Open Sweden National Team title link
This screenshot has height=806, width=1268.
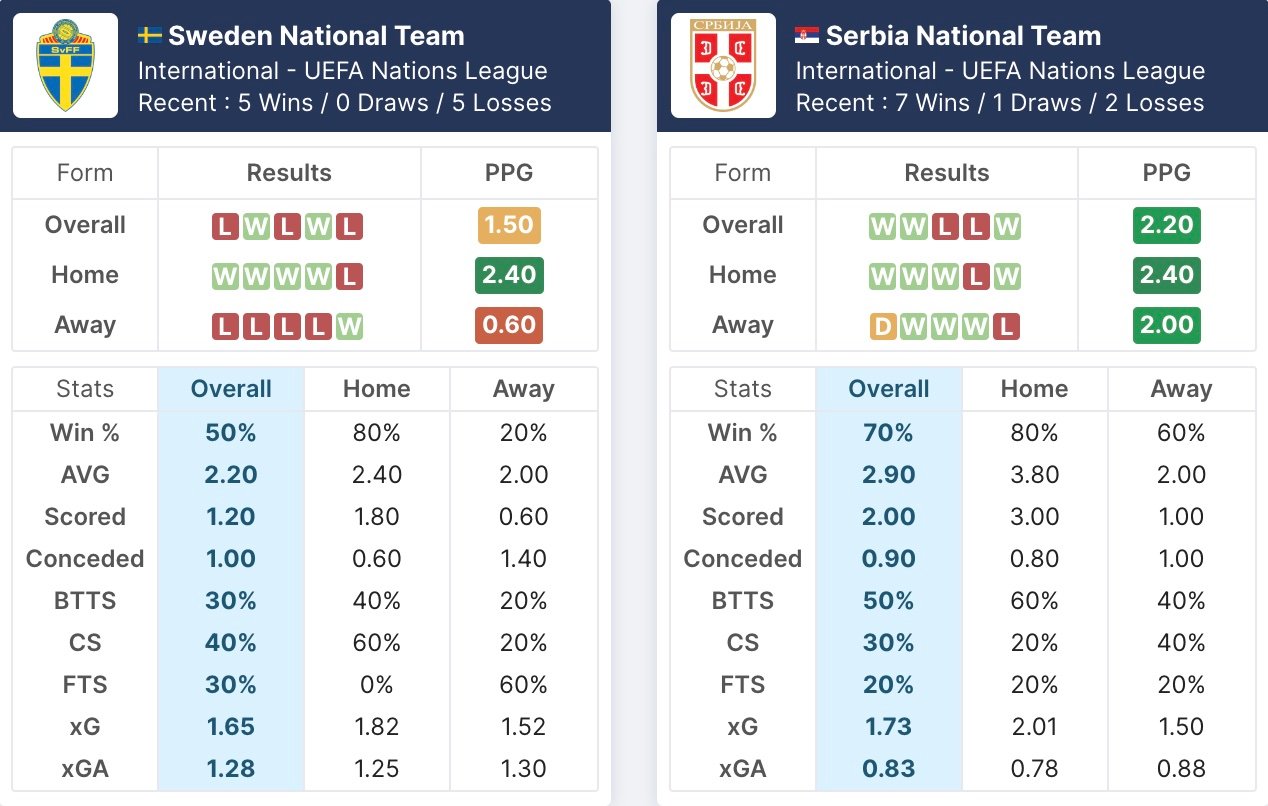pos(316,36)
